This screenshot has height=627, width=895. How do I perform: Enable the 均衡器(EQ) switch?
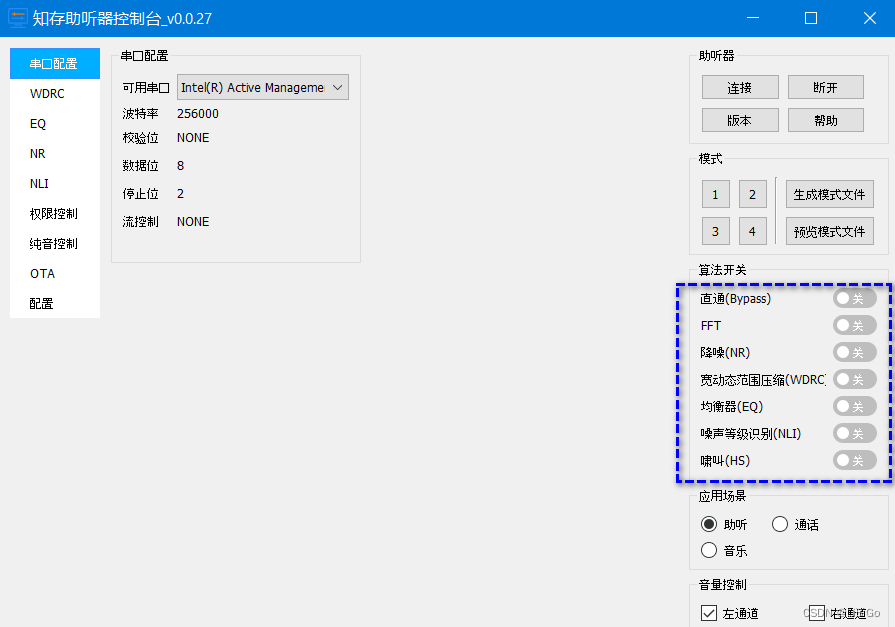(x=854, y=407)
